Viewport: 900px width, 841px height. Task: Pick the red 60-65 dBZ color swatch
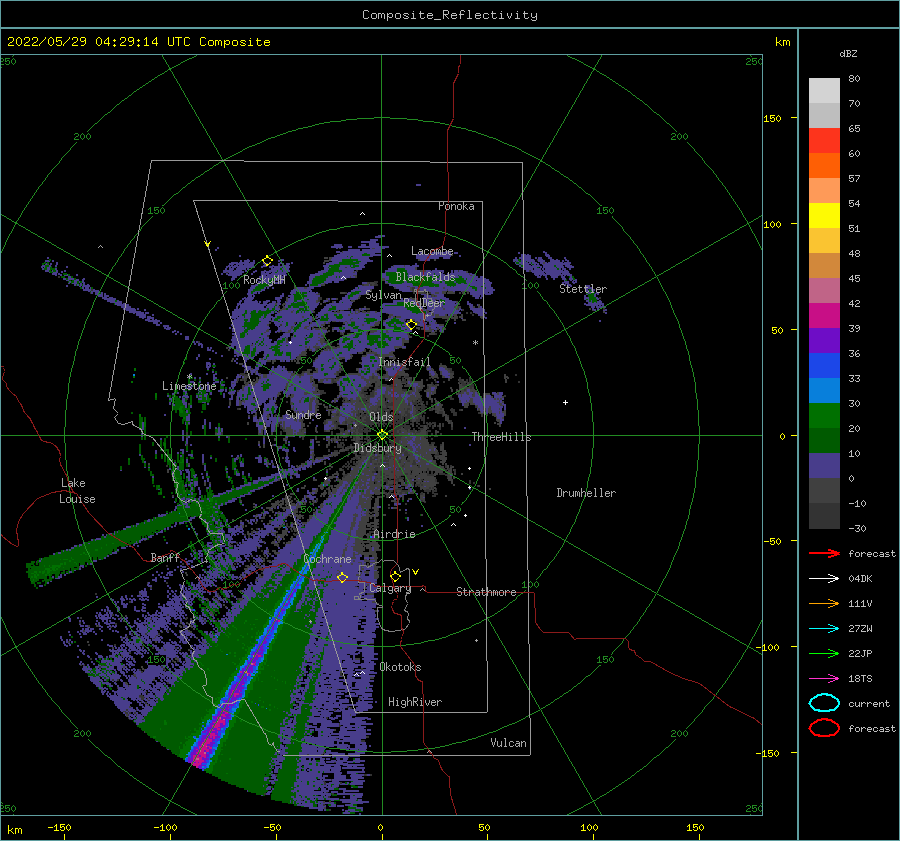point(824,141)
